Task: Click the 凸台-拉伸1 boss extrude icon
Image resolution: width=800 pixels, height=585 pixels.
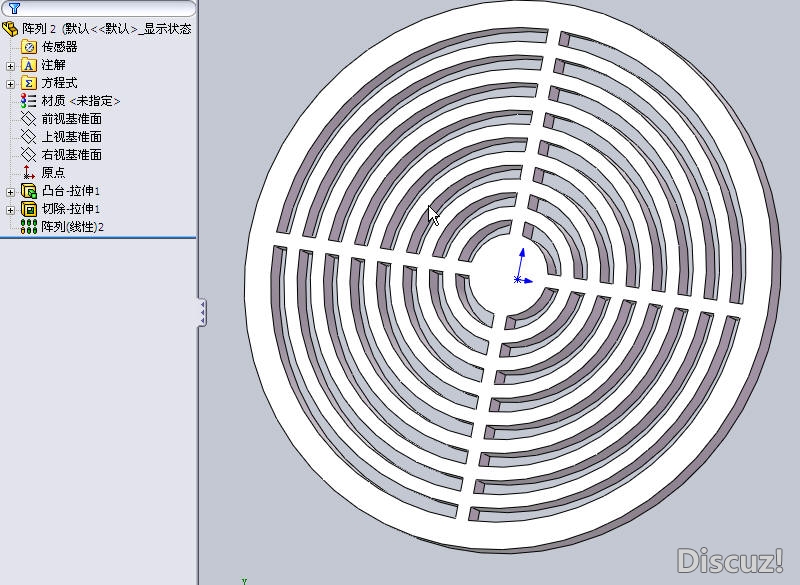Action: [29, 191]
